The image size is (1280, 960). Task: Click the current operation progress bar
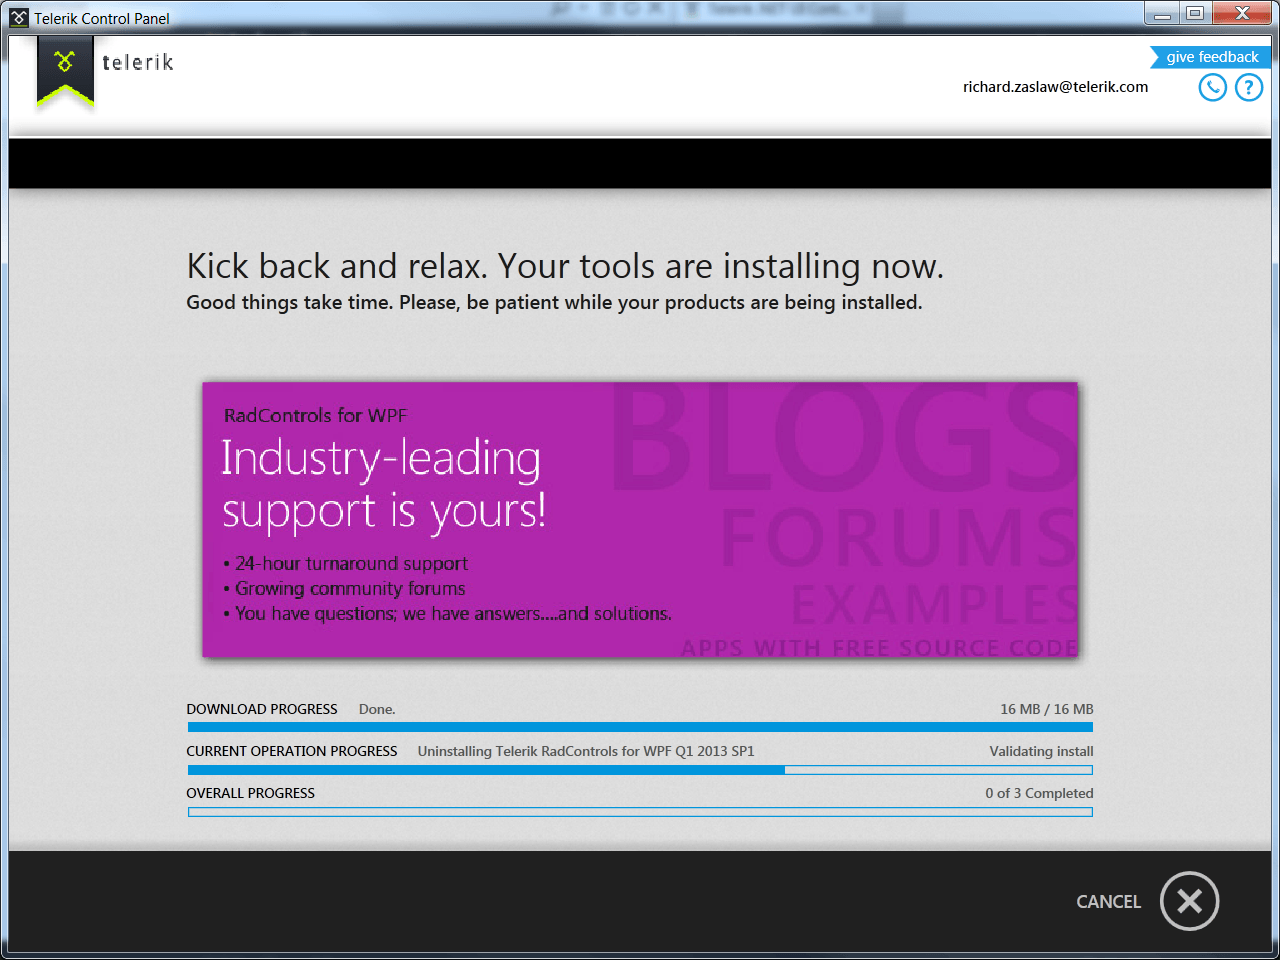[x=640, y=770]
